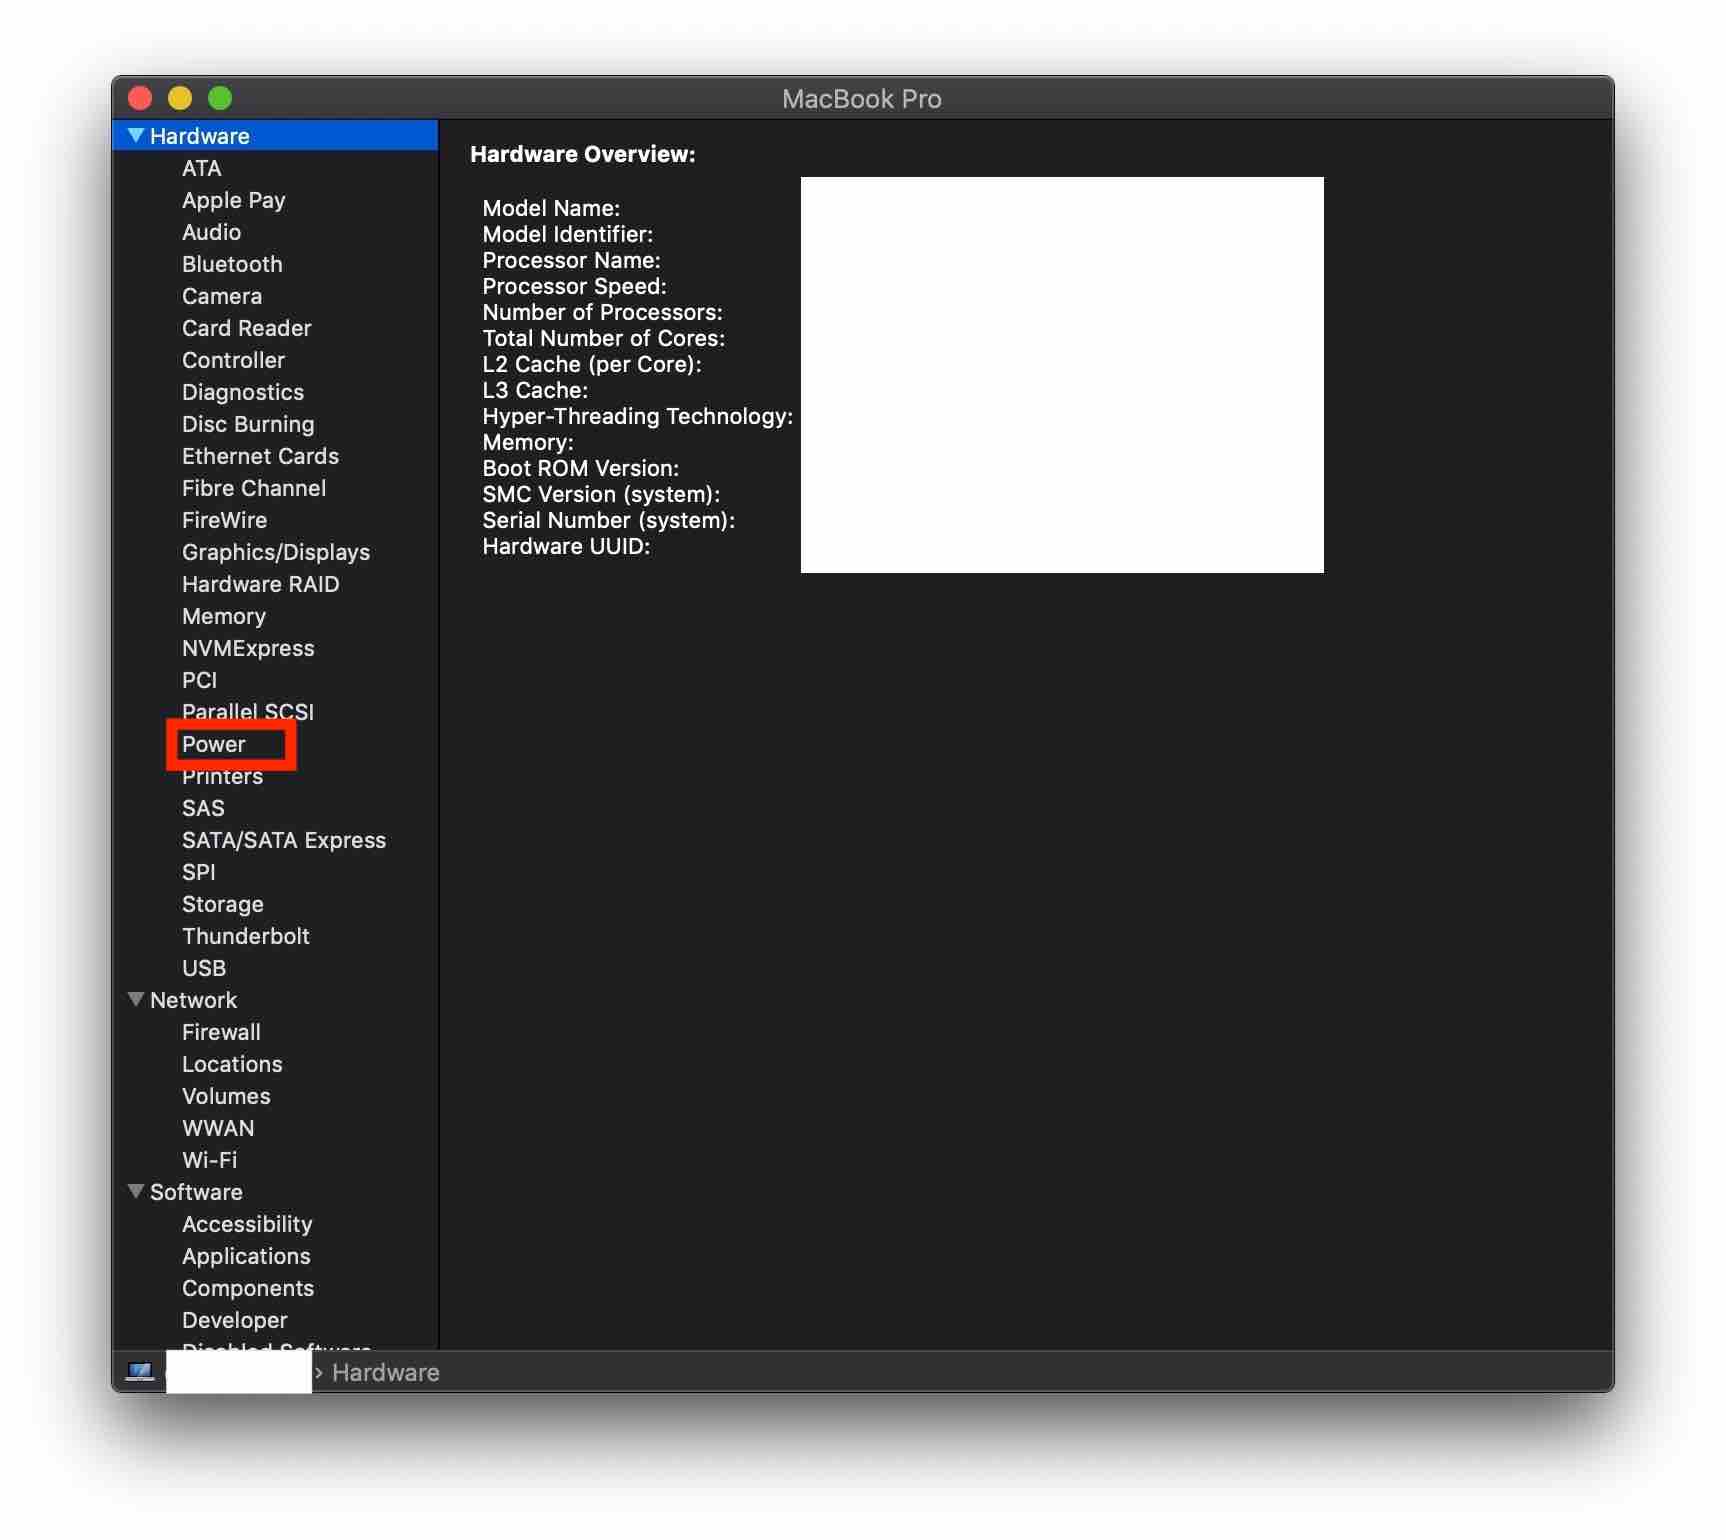
Task: Open Volumes under Network
Action: tap(226, 1096)
